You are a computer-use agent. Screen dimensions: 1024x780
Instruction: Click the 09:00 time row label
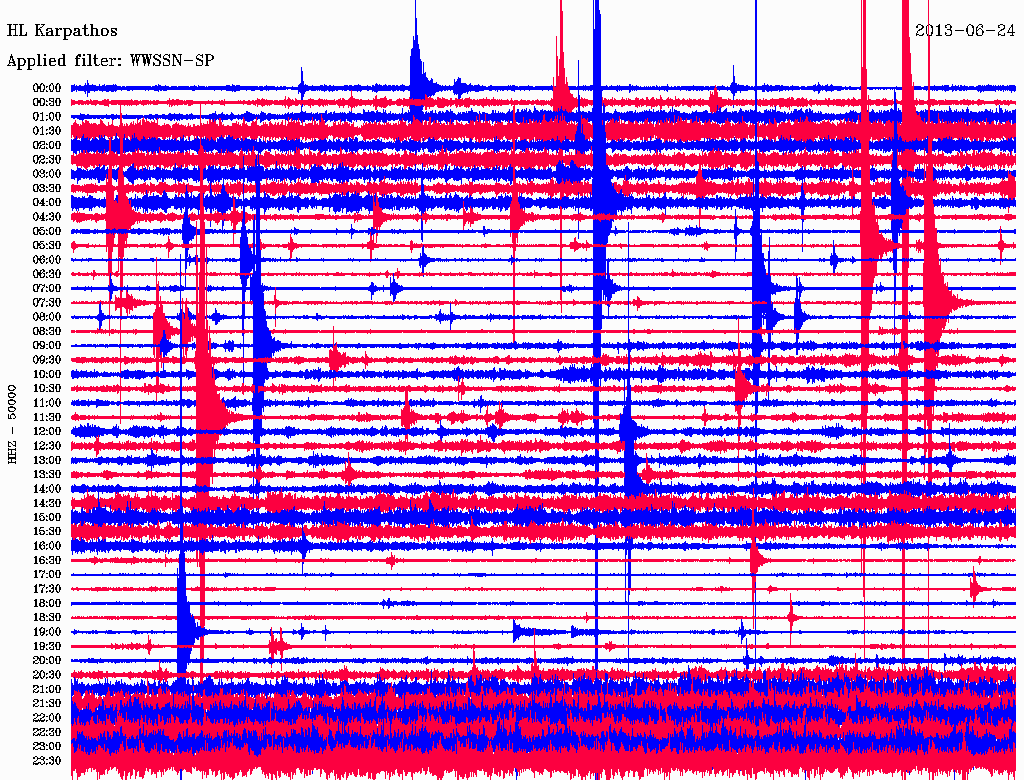tap(48, 345)
